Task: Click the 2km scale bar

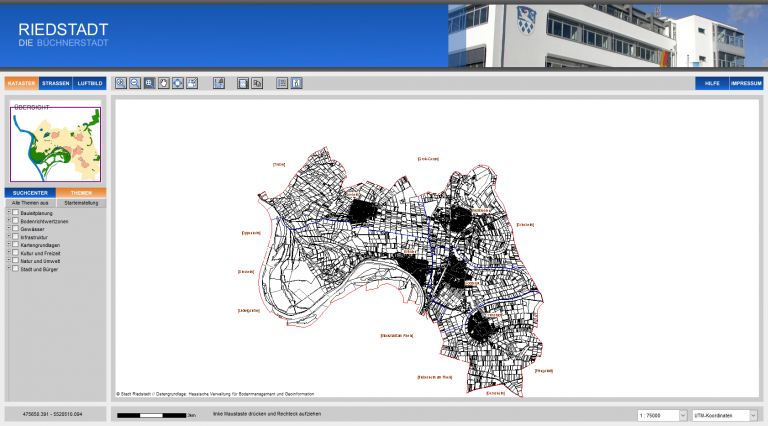Action: (156, 415)
